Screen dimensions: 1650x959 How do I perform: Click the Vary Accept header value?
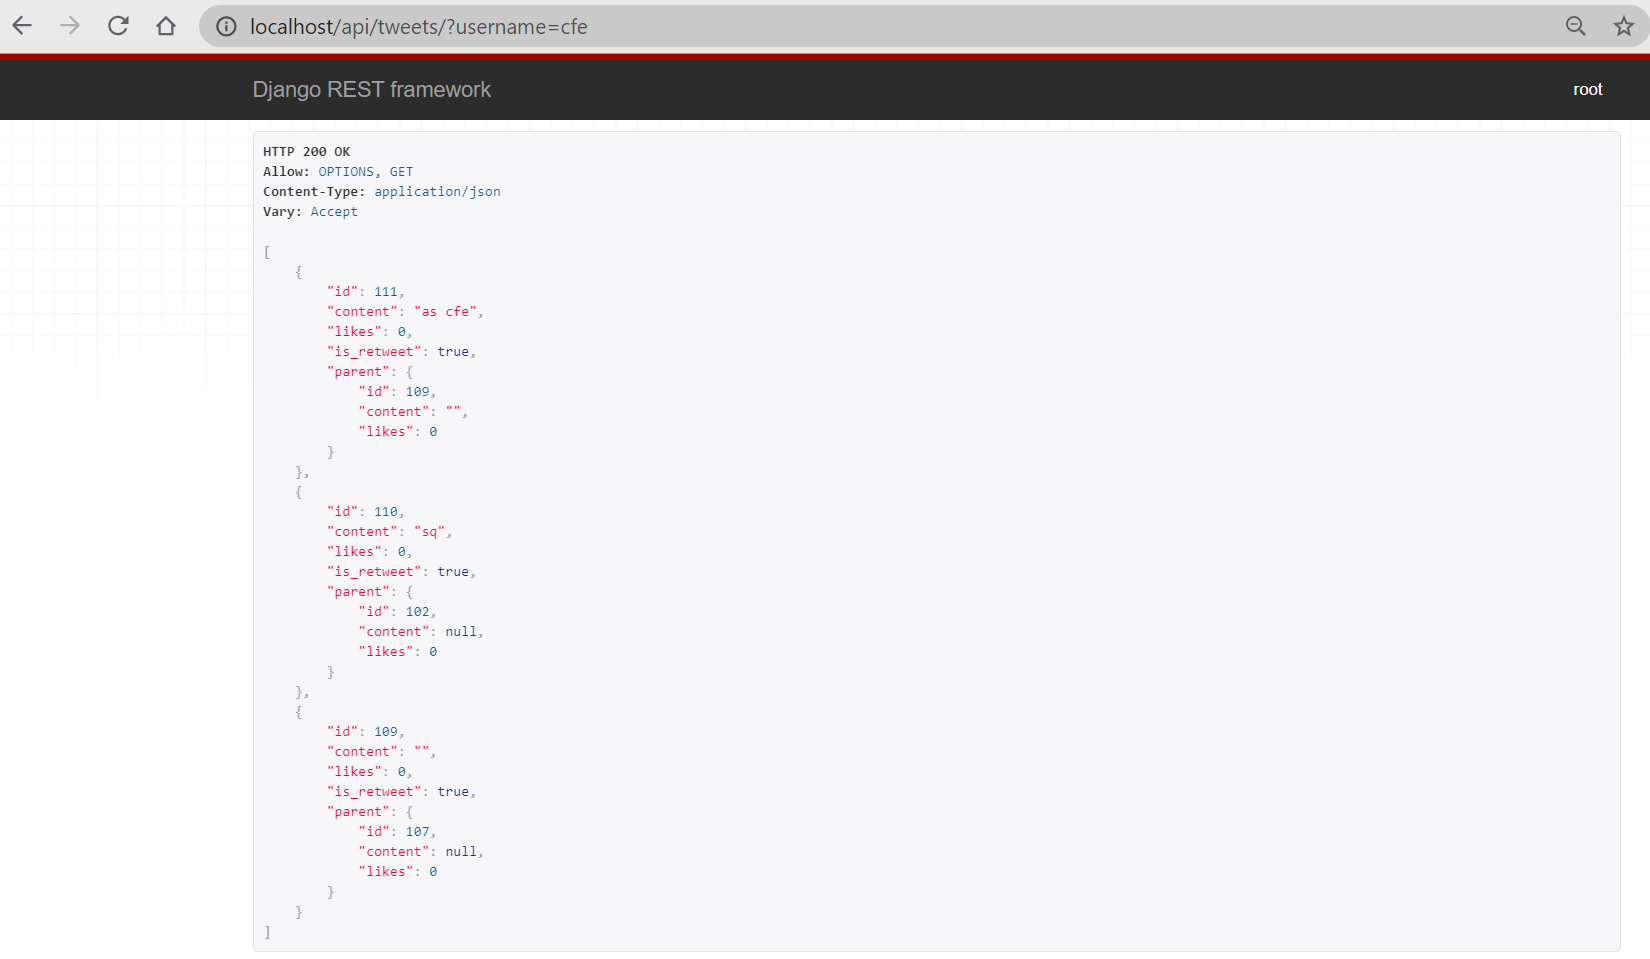334,212
